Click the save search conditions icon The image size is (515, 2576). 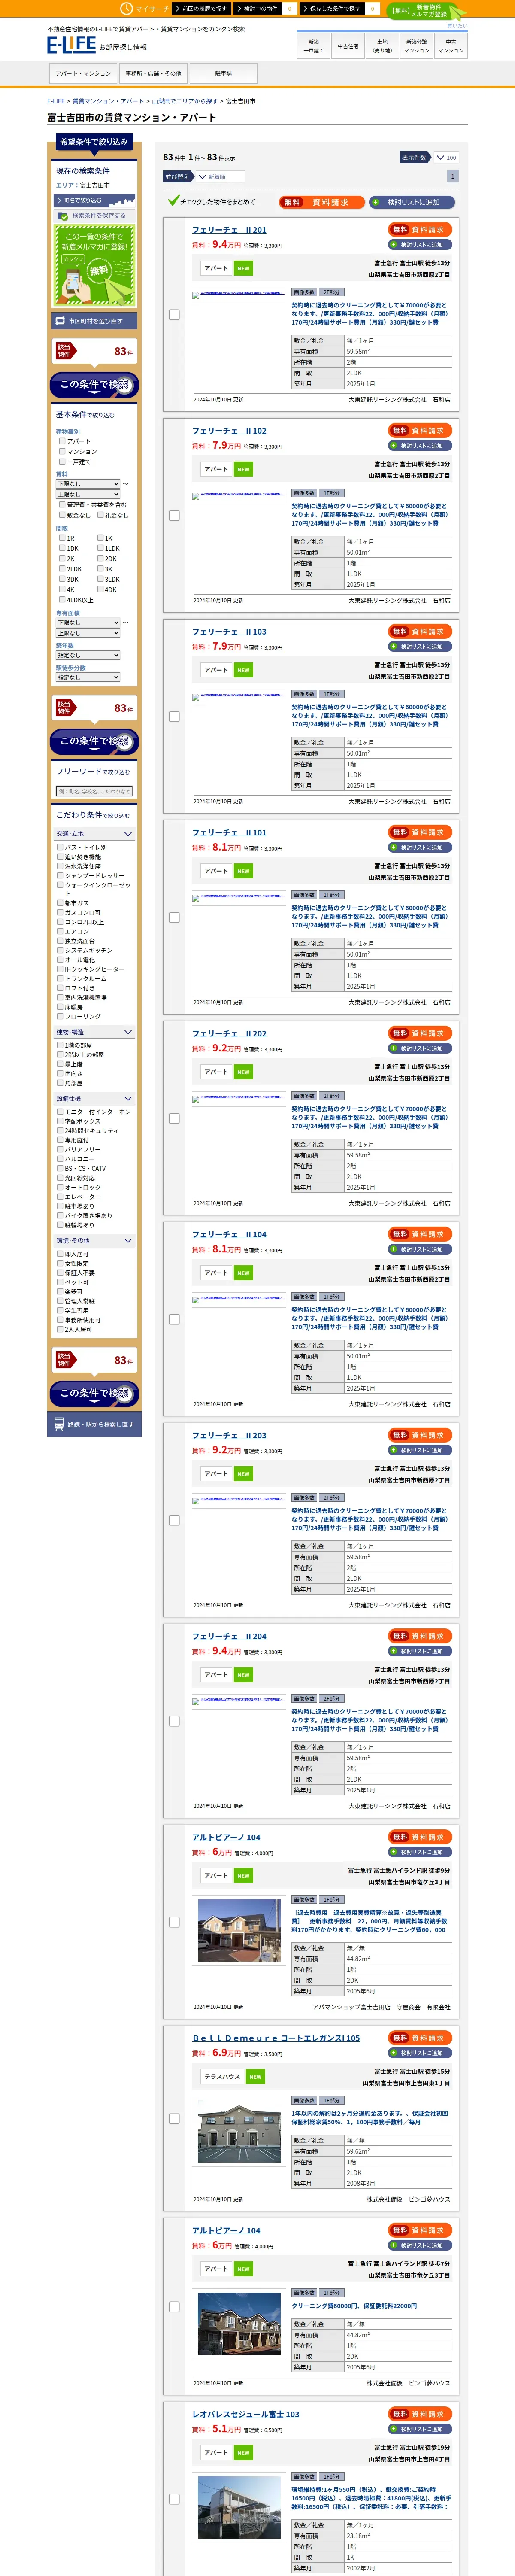(x=64, y=215)
